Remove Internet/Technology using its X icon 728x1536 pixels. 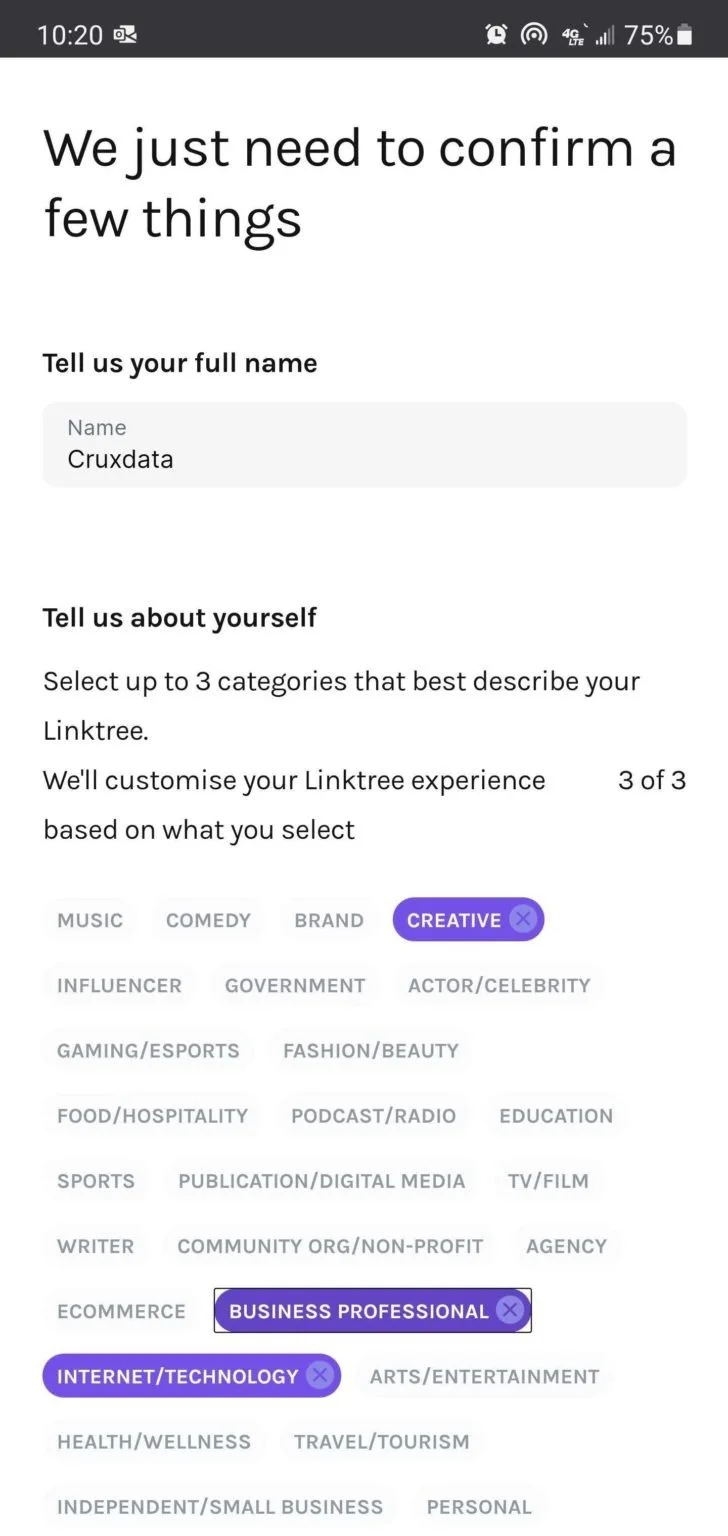point(320,1376)
